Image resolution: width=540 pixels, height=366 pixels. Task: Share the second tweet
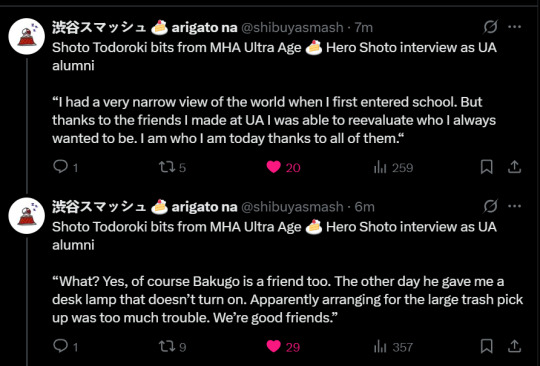[x=514, y=346]
